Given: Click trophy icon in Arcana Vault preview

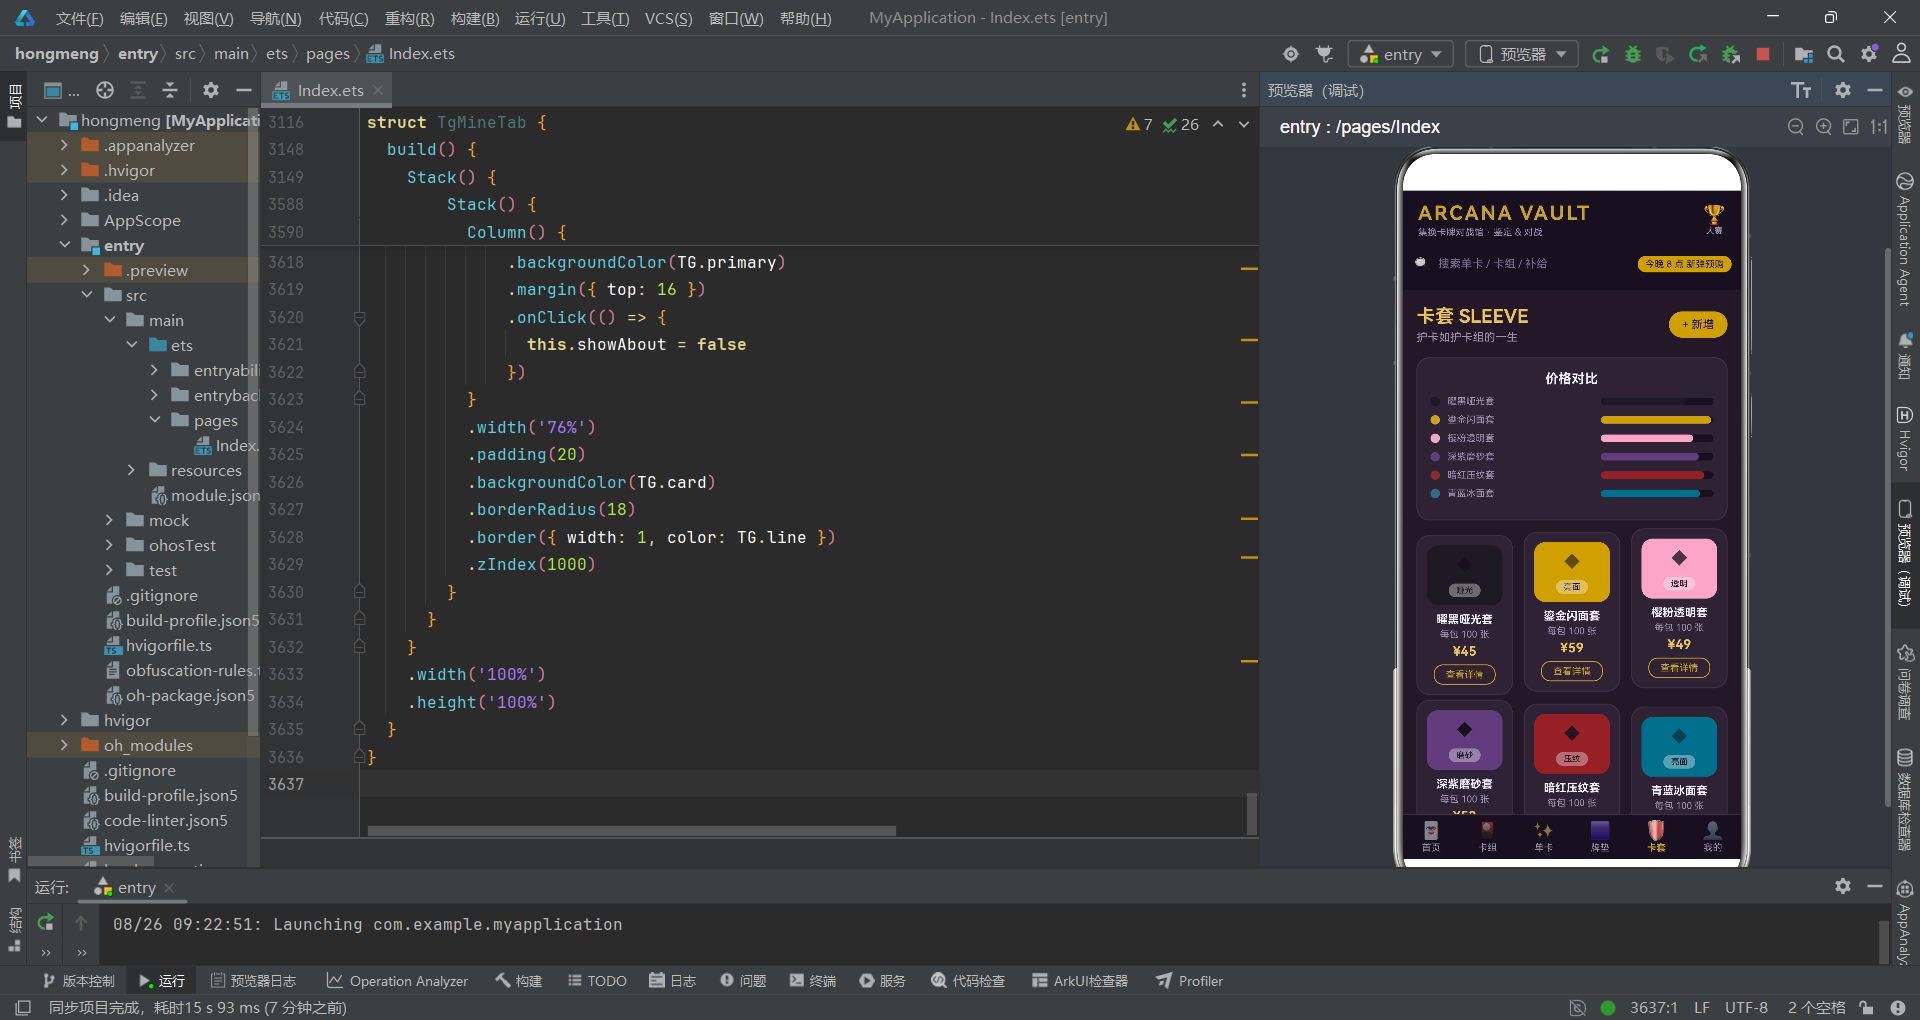Looking at the screenshot, I should 1714,216.
